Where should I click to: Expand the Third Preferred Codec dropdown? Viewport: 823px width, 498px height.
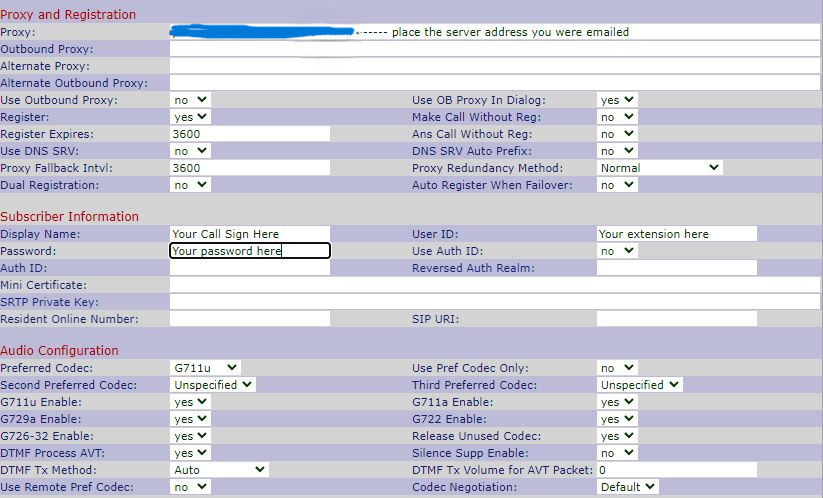(x=640, y=385)
